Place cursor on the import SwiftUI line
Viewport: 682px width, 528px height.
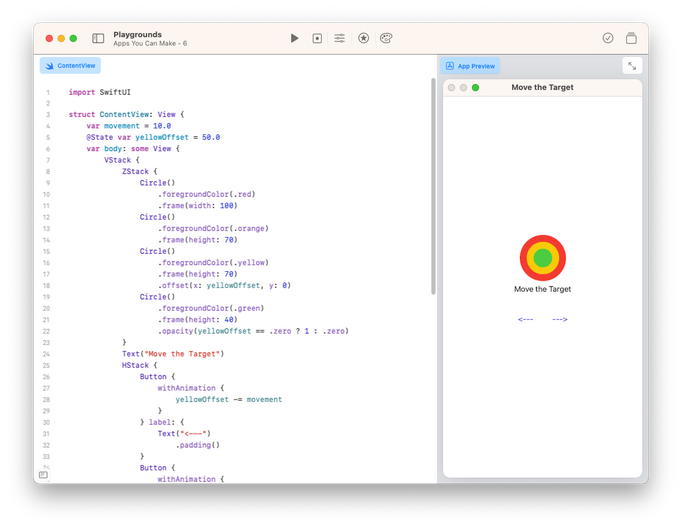click(x=96, y=92)
